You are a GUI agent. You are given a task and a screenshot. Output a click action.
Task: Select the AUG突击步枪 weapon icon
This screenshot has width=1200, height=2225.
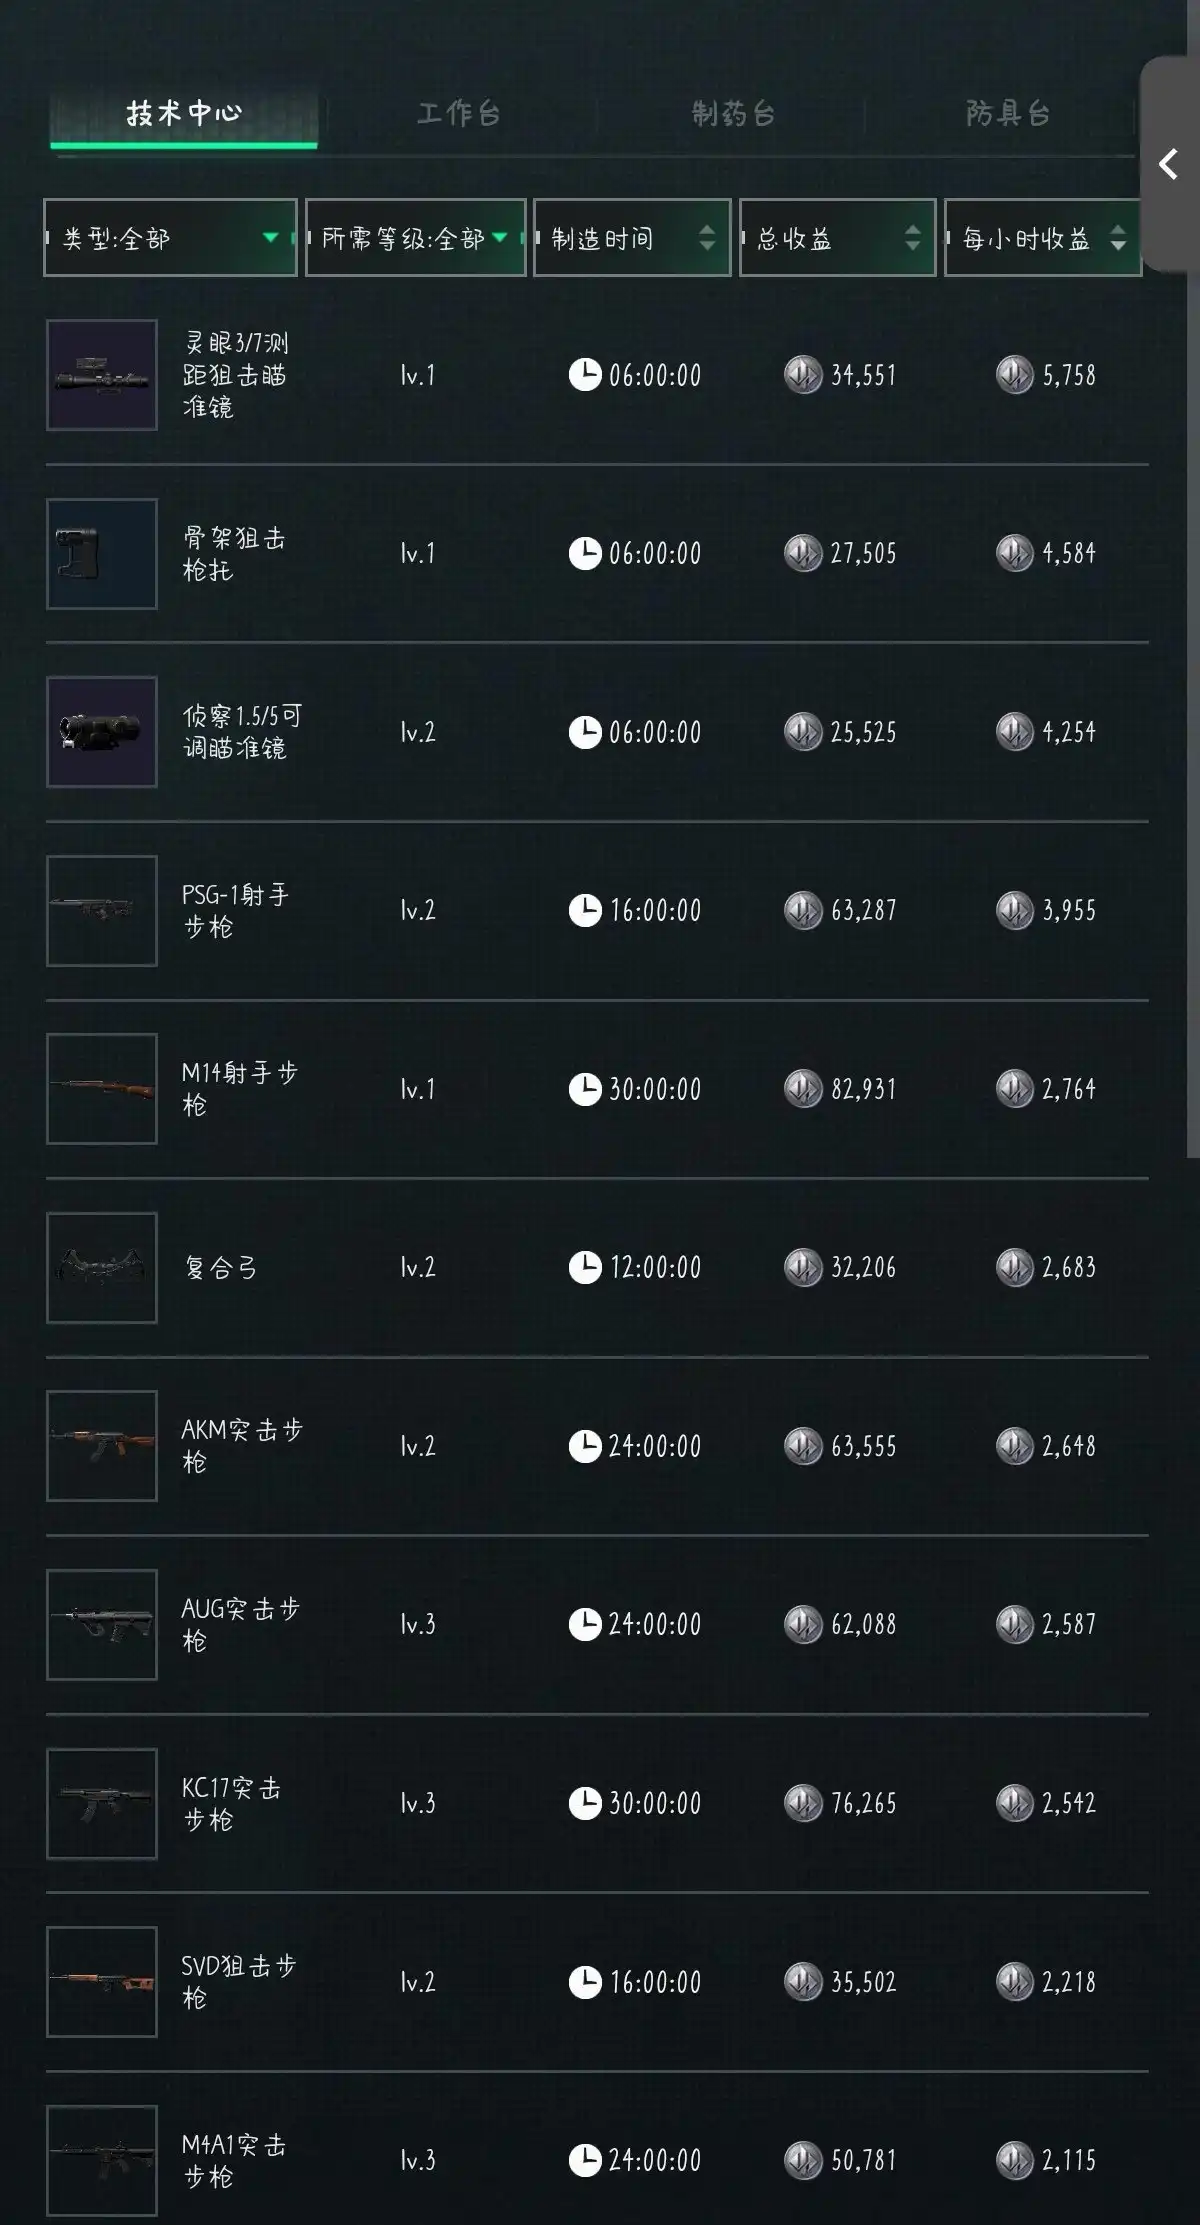pyautogui.click(x=102, y=1624)
